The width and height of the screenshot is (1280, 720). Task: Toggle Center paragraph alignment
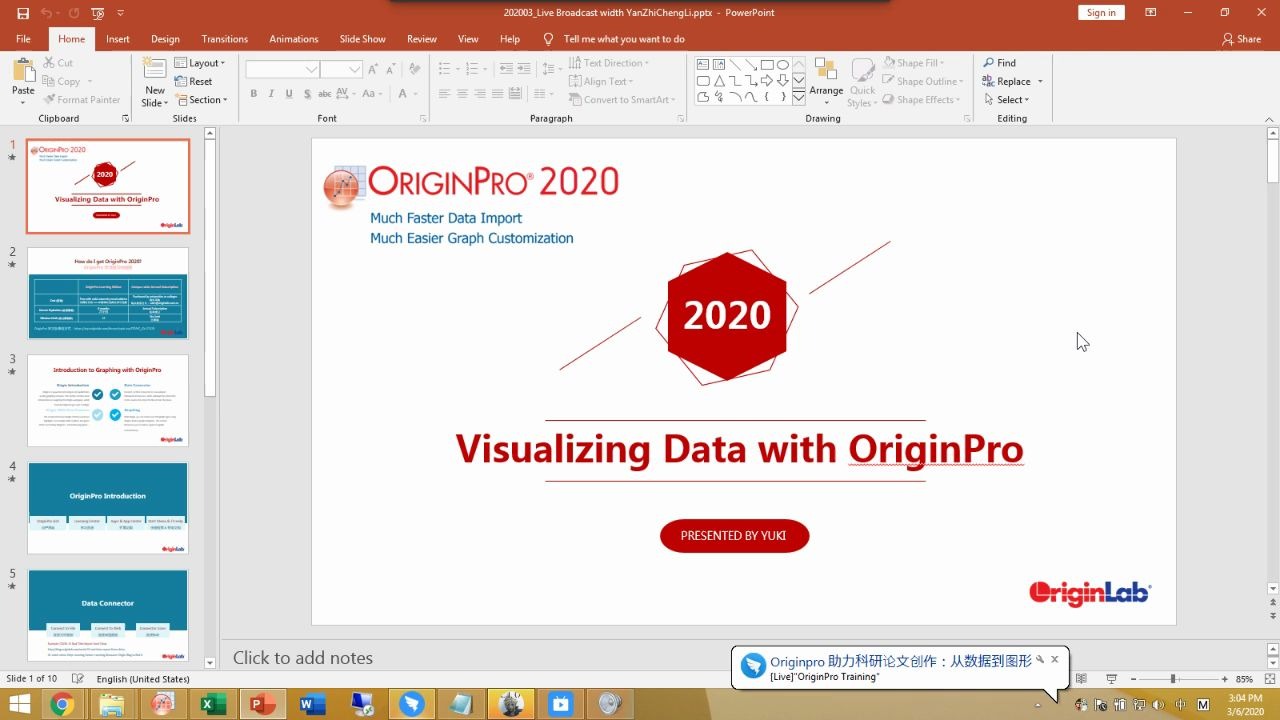tap(462, 94)
